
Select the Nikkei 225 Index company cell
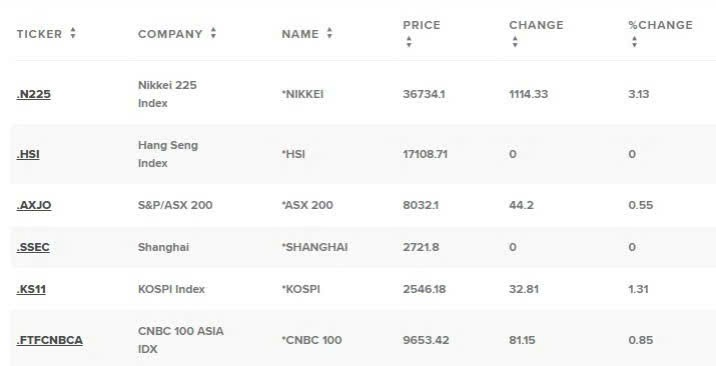[167, 94]
